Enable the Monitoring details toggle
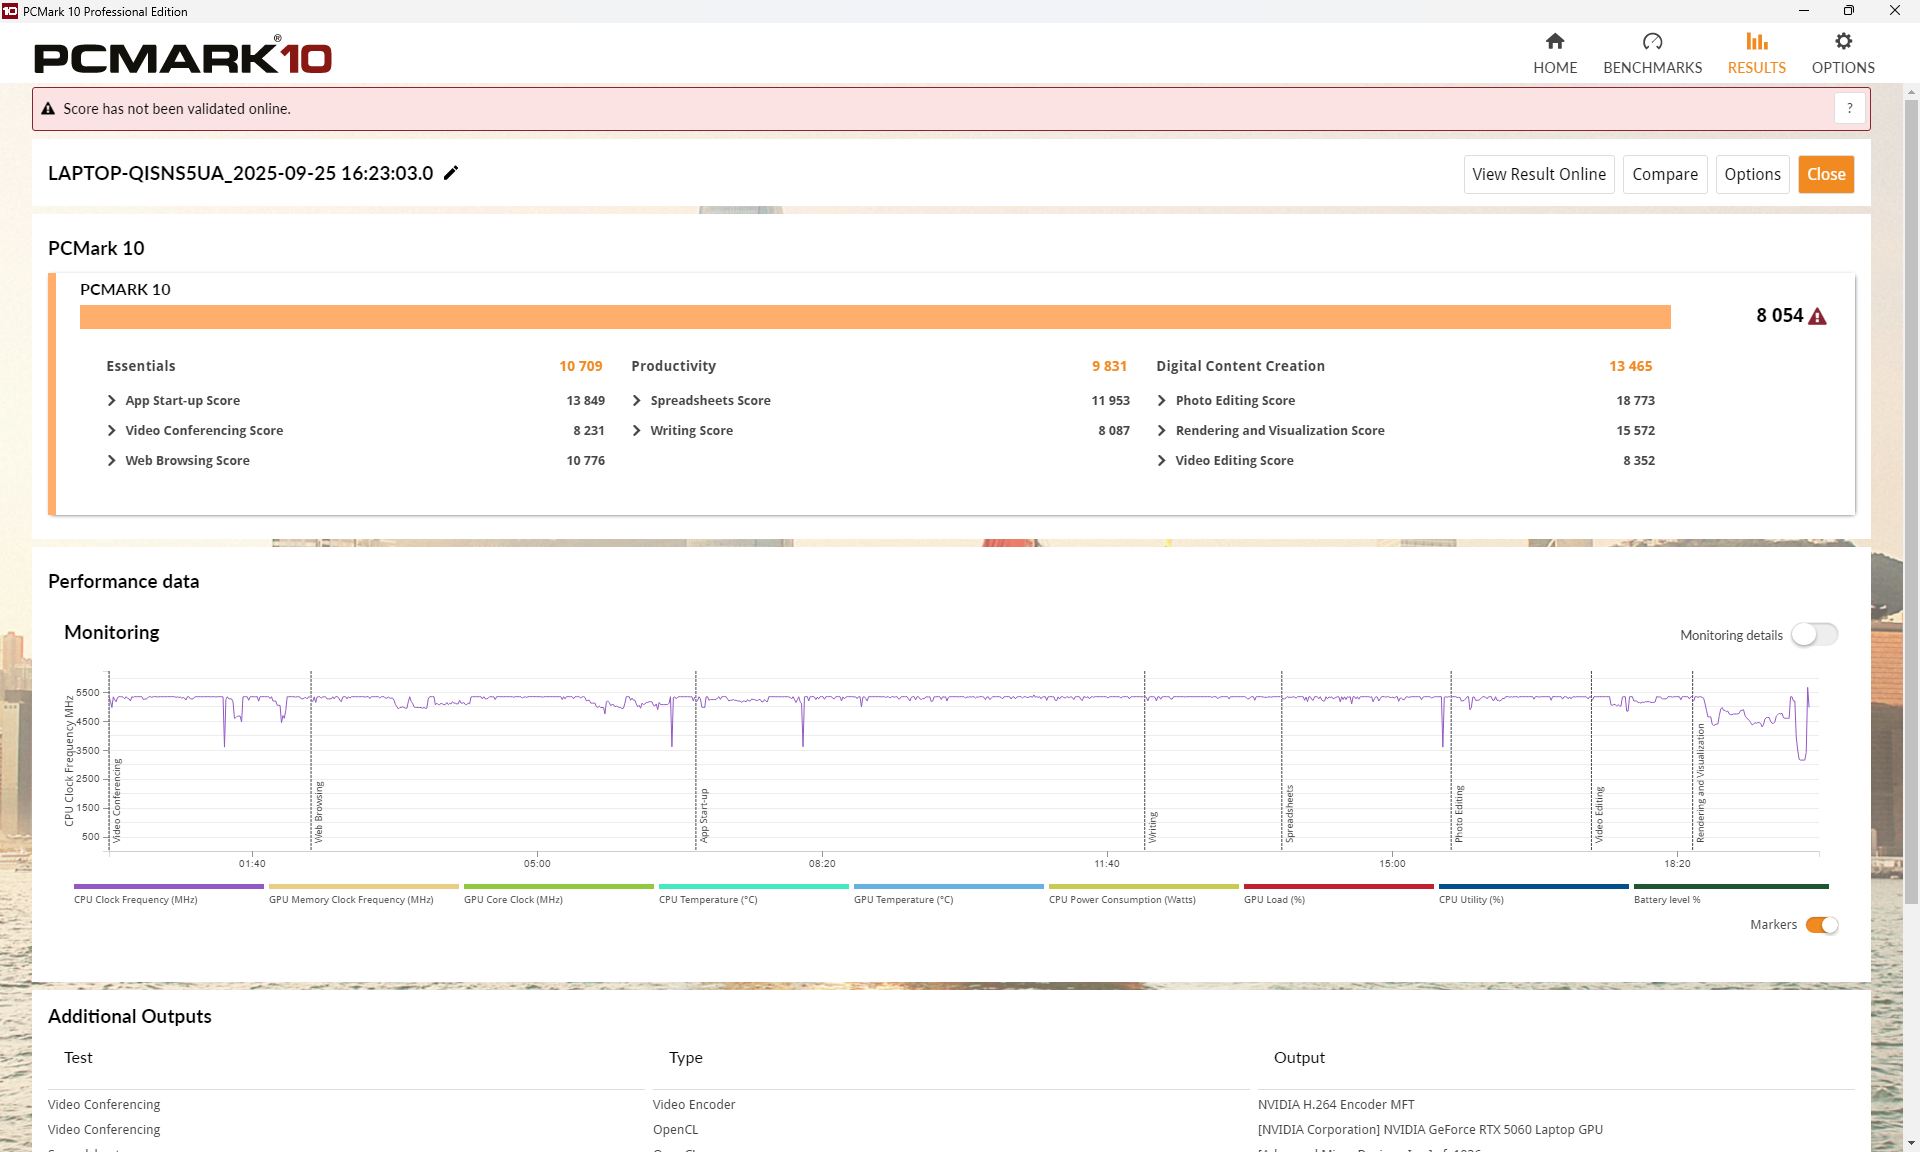 (1814, 635)
